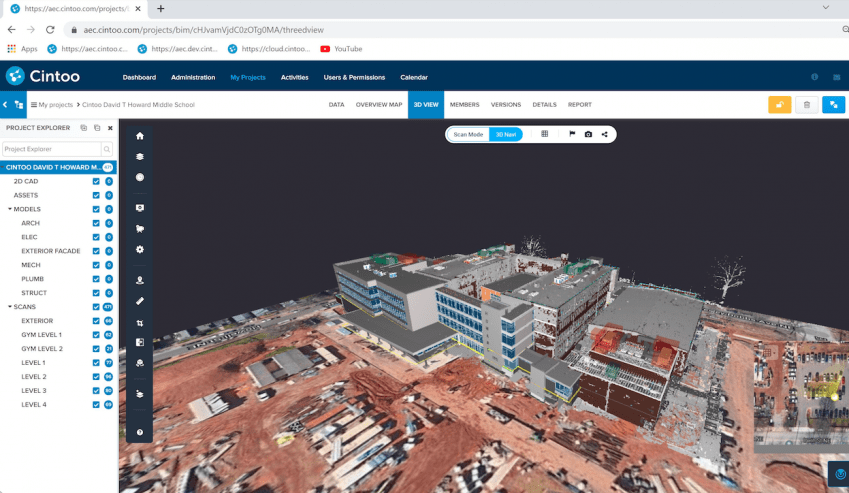Collapse the SCANS tree group

(x=10, y=307)
